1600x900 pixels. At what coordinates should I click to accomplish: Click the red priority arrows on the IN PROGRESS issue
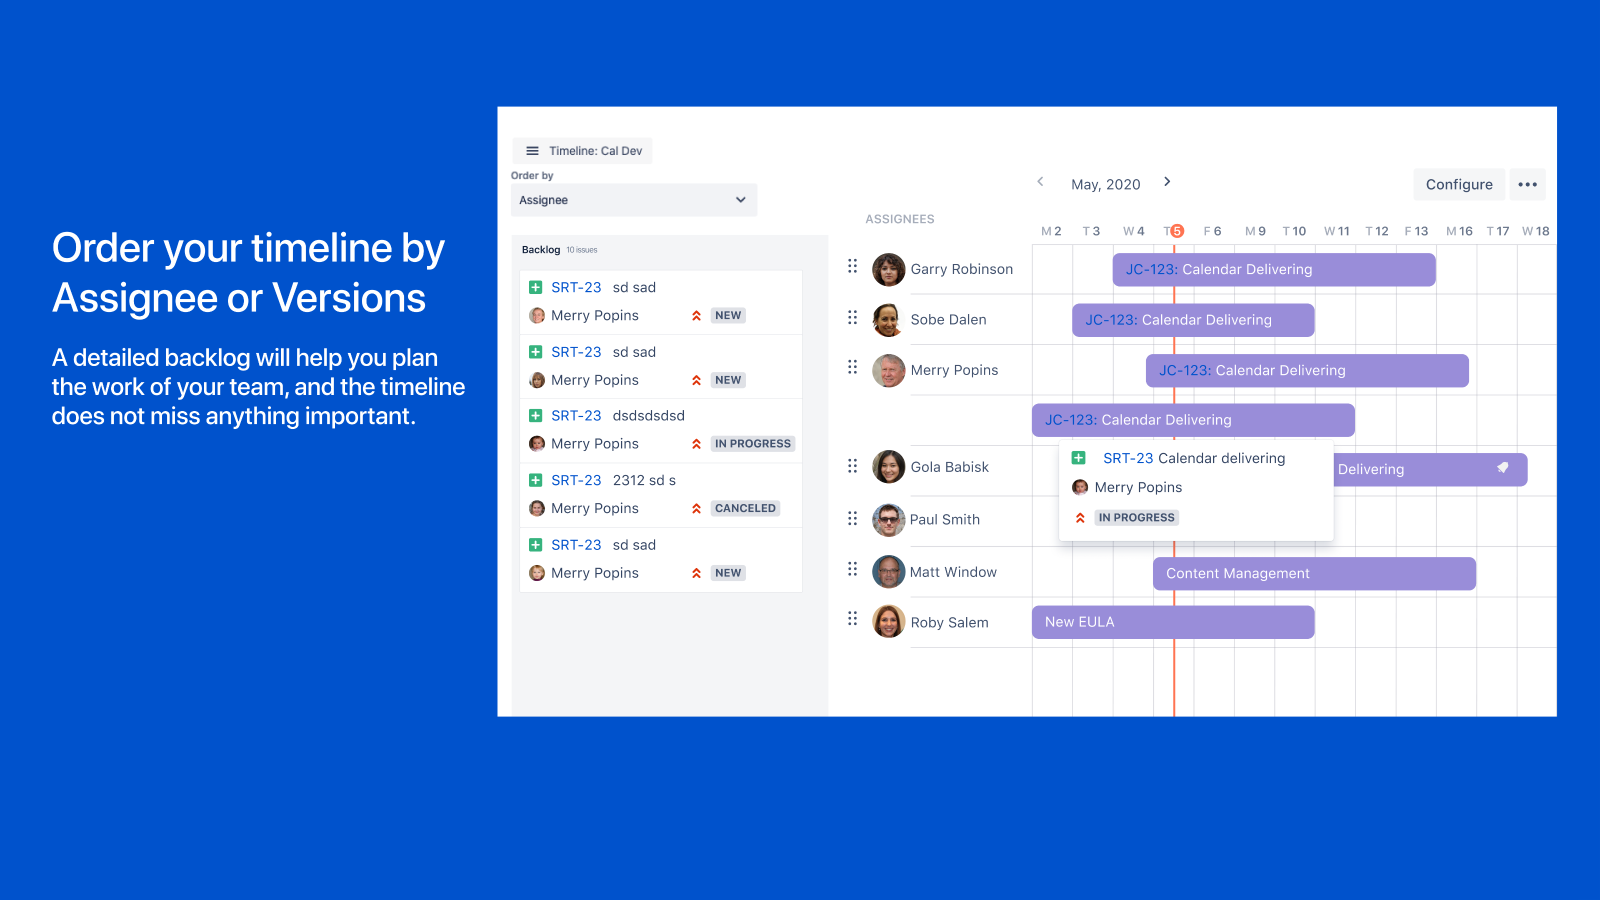point(696,443)
